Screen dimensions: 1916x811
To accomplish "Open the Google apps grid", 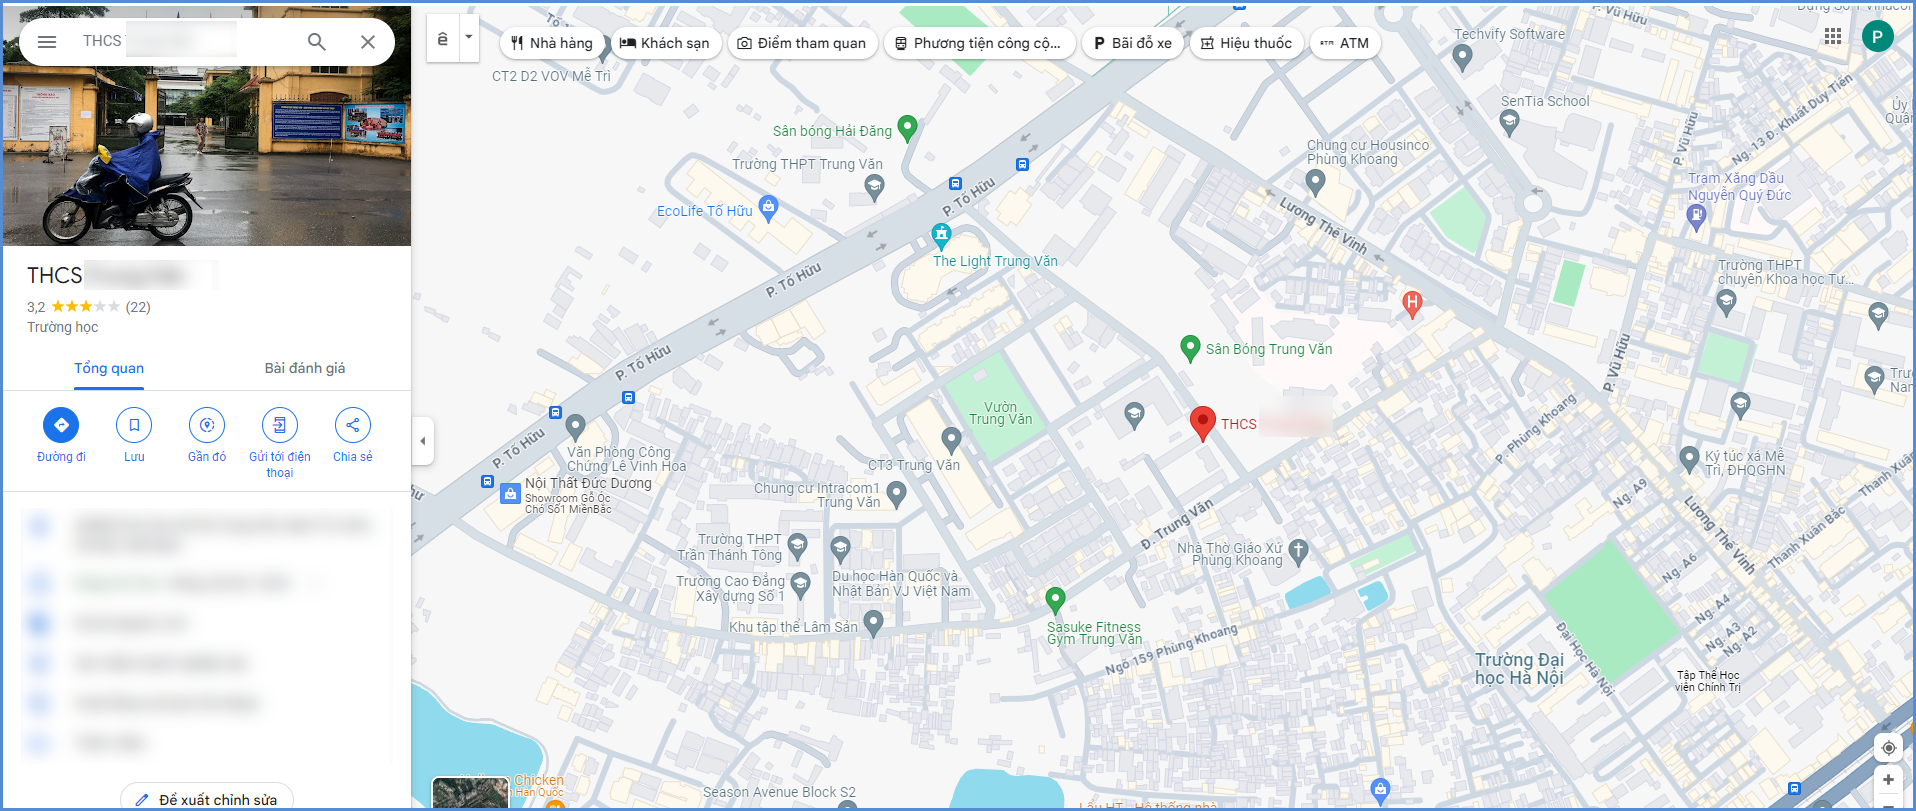I will point(1833,36).
